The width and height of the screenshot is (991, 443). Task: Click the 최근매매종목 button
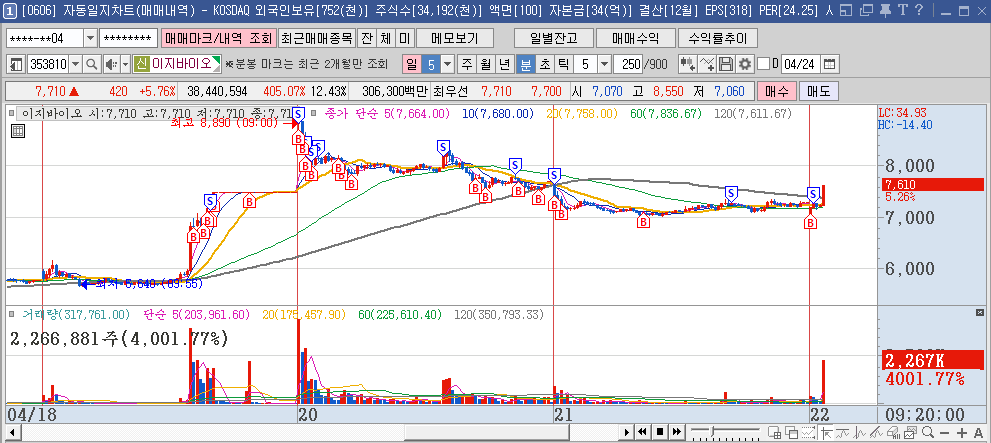[317, 38]
